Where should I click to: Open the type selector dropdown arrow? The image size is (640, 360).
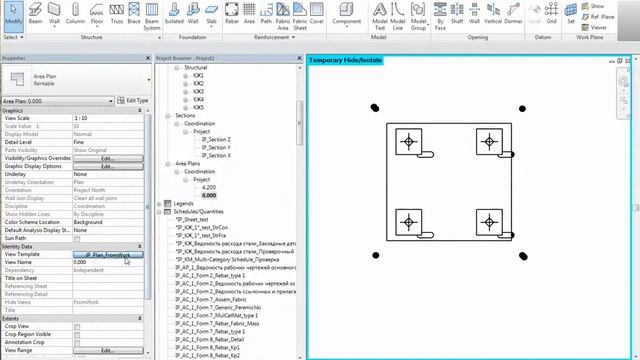pyautogui.click(x=149, y=80)
